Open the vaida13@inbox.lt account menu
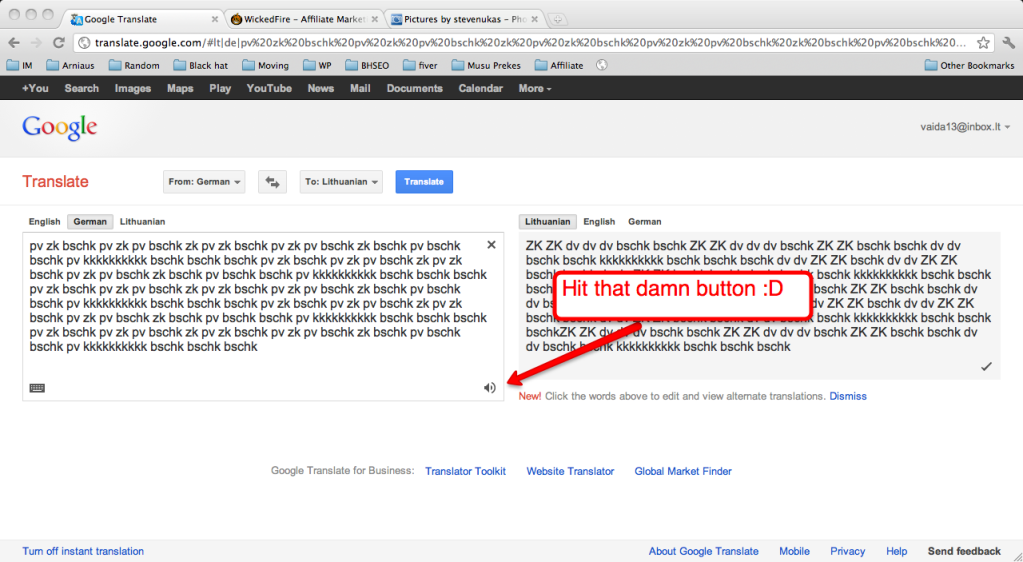The width and height of the screenshot is (1023, 562). tap(965, 127)
